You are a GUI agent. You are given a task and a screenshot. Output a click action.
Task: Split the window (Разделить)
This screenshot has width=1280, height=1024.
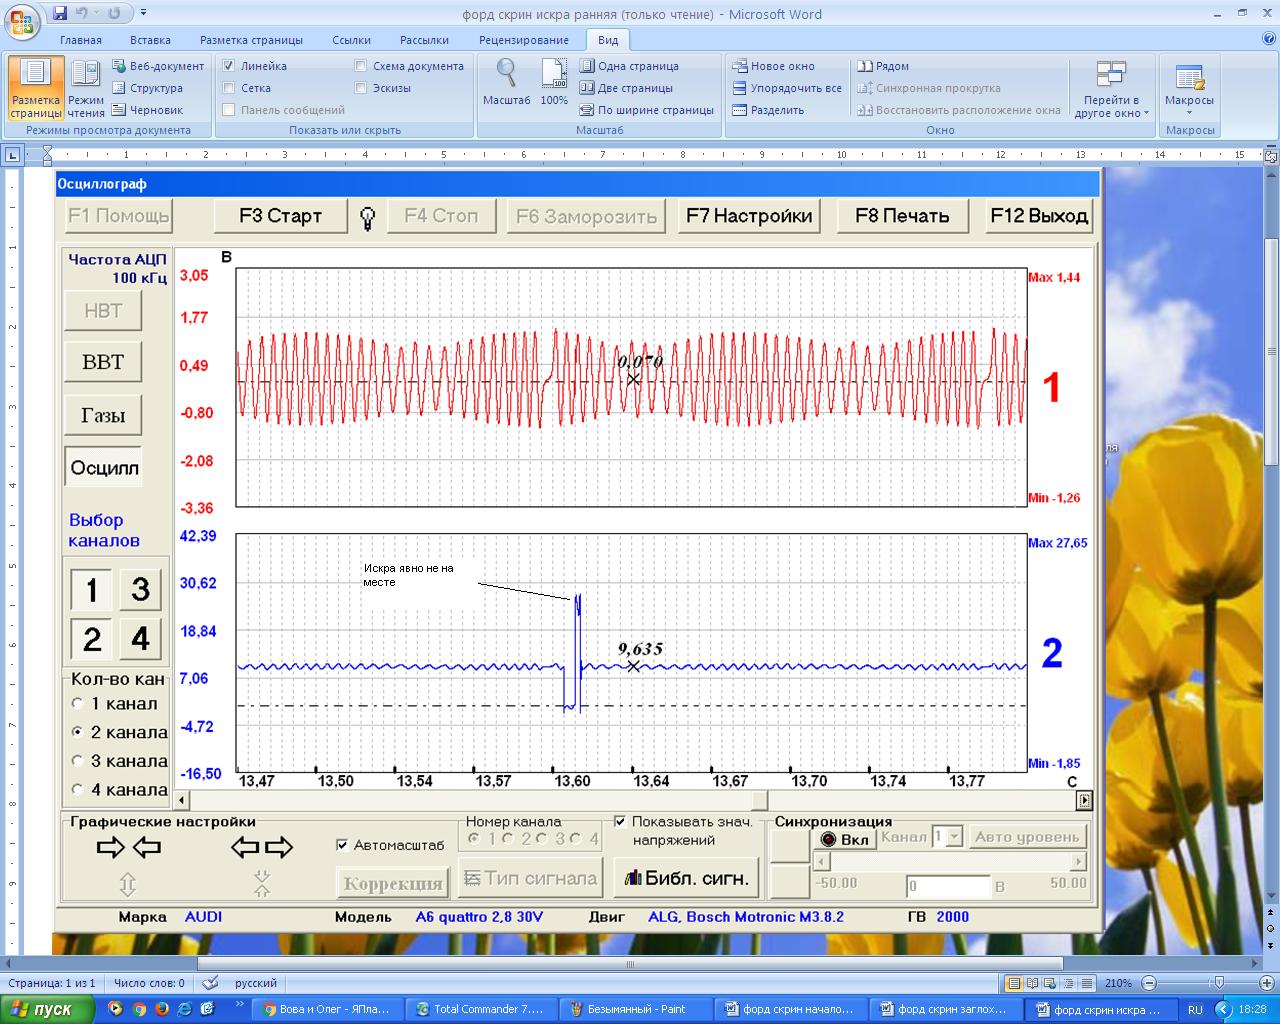coord(768,110)
